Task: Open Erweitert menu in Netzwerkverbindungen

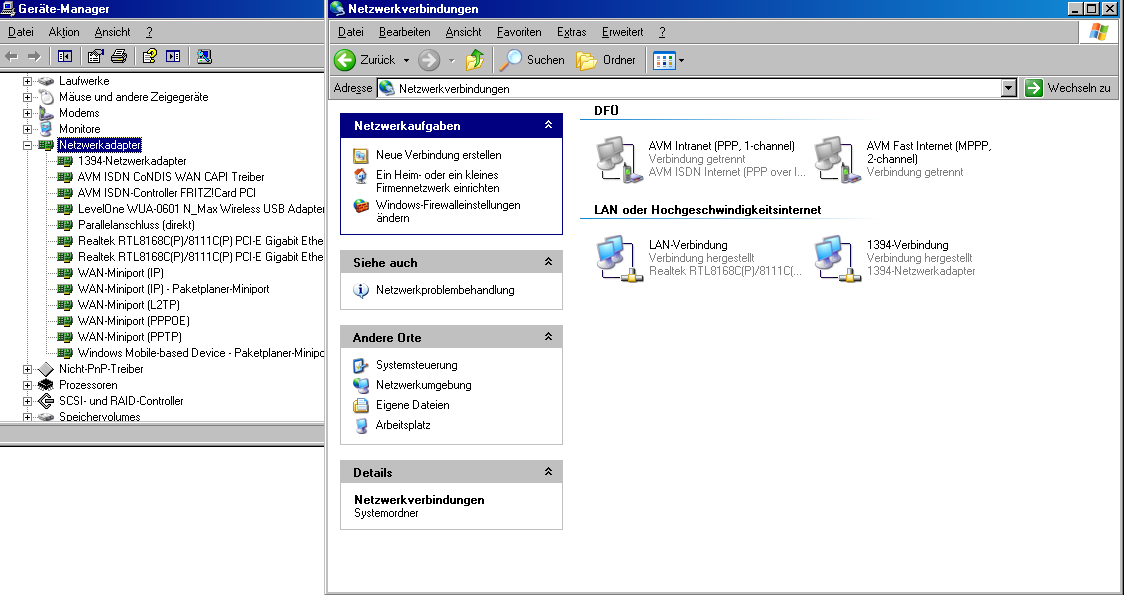Action: [x=622, y=32]
